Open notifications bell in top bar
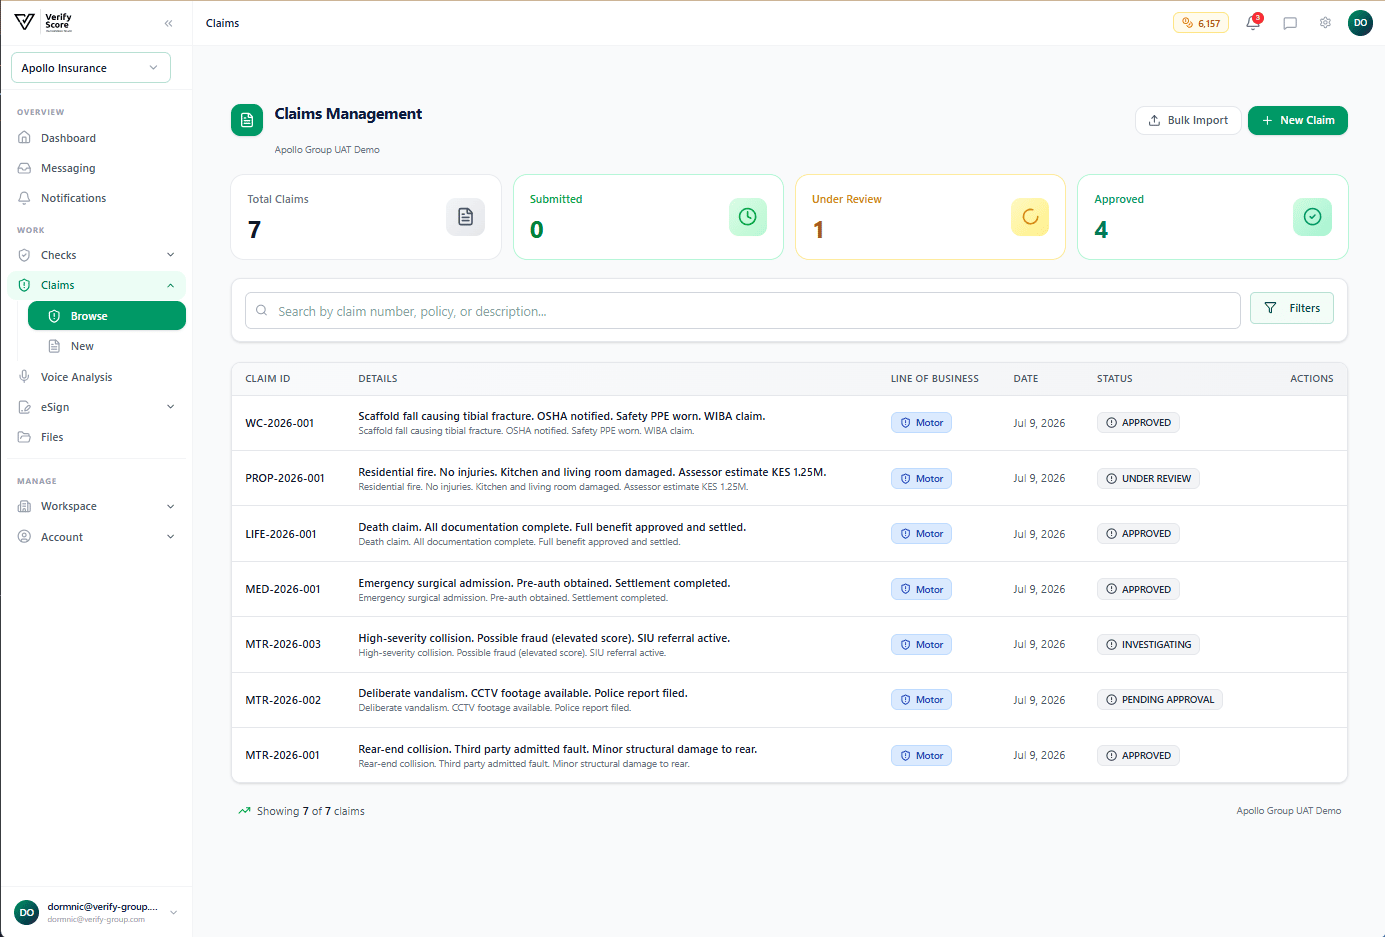The width and height of the screenshot is (1385, 937). coord(1253,23)
